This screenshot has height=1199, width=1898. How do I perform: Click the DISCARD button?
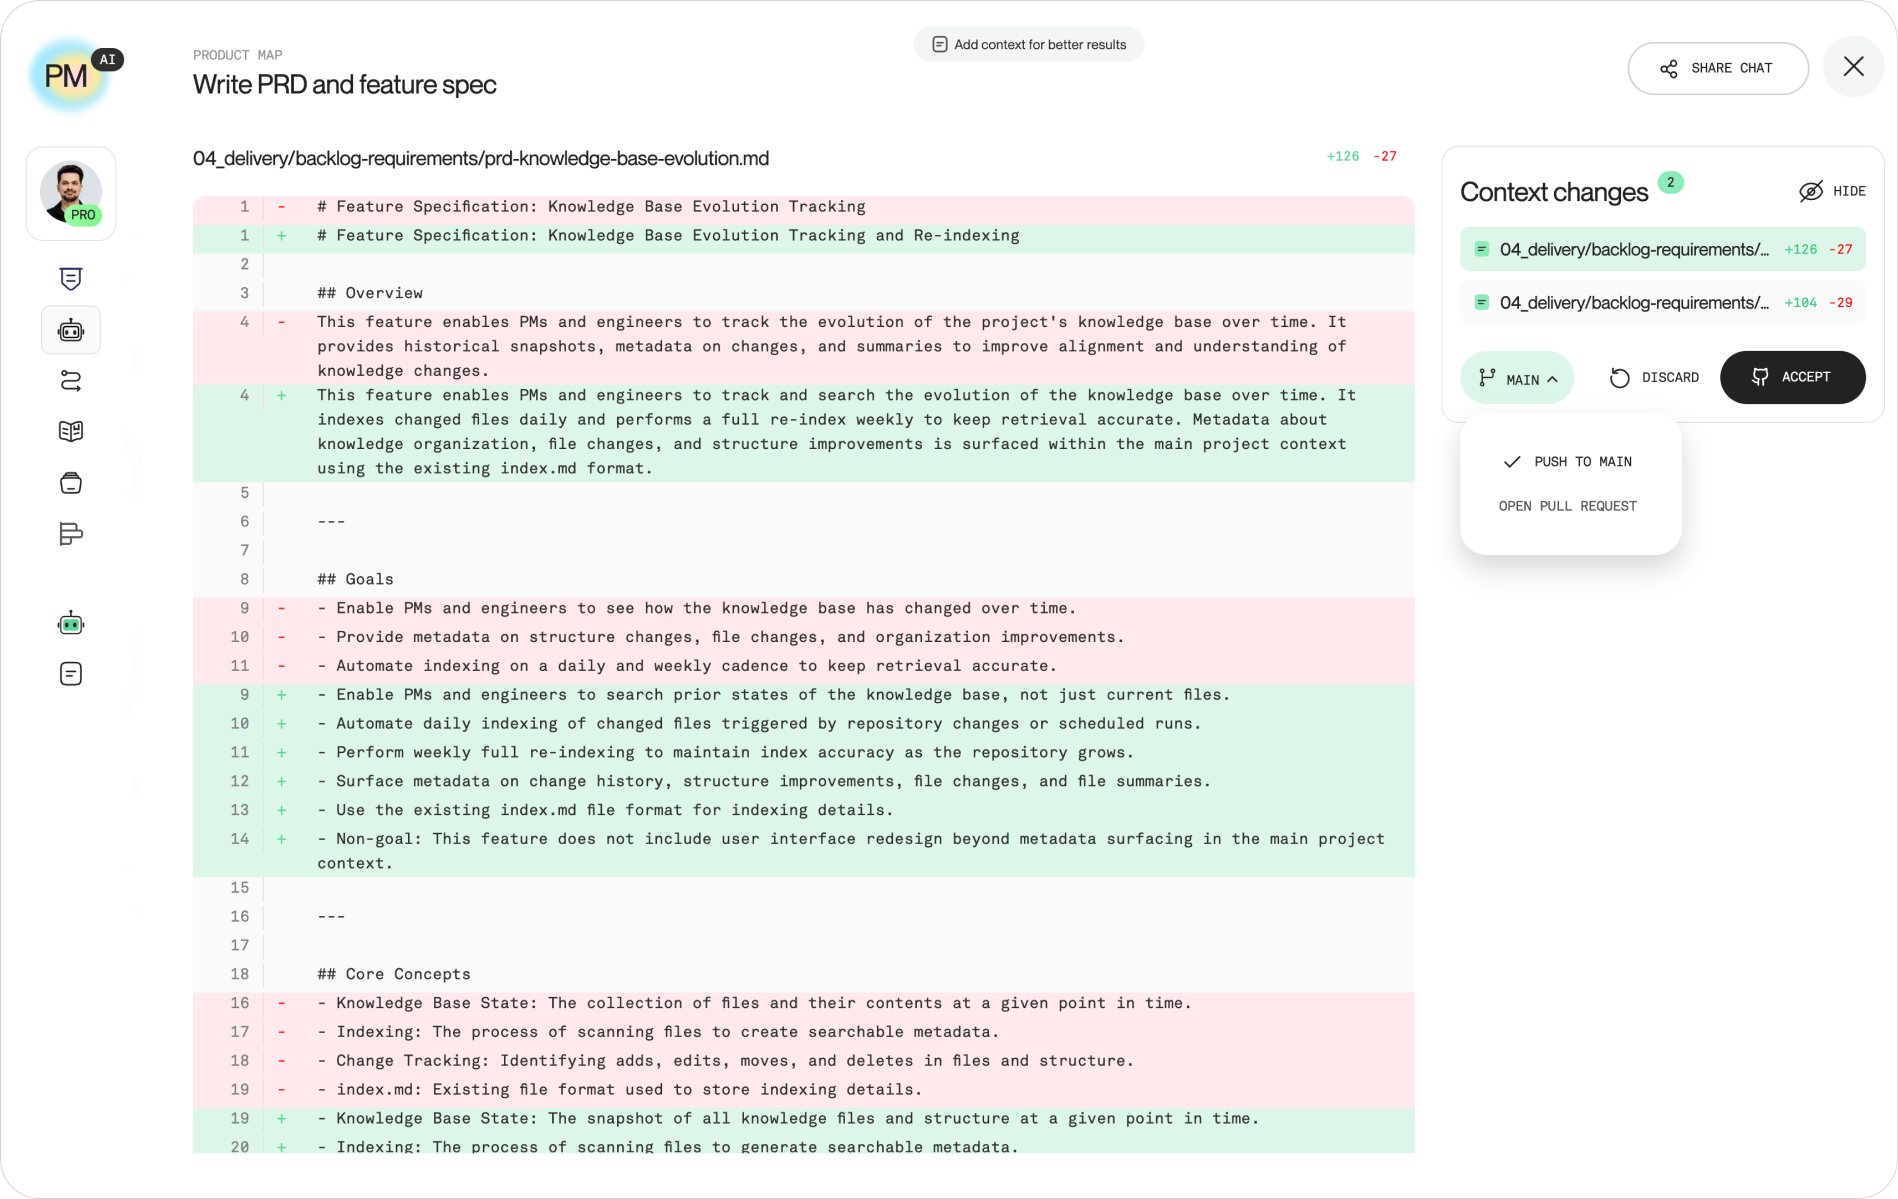point(1654,378)
